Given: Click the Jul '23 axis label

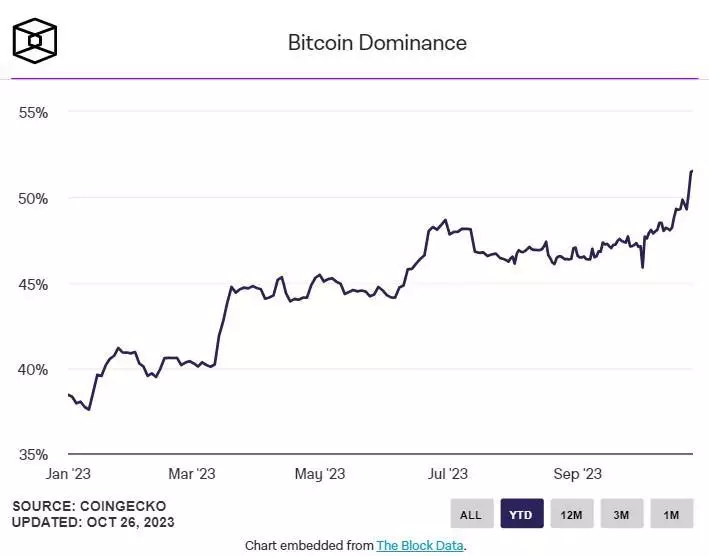Looking at the screenshot, I should pos(448,474).
